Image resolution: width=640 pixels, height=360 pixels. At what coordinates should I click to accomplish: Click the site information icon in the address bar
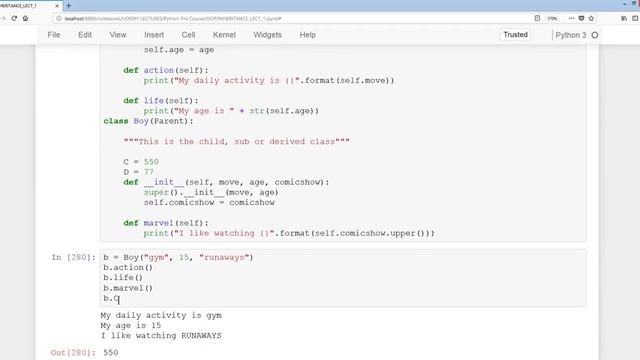point(59,18)
